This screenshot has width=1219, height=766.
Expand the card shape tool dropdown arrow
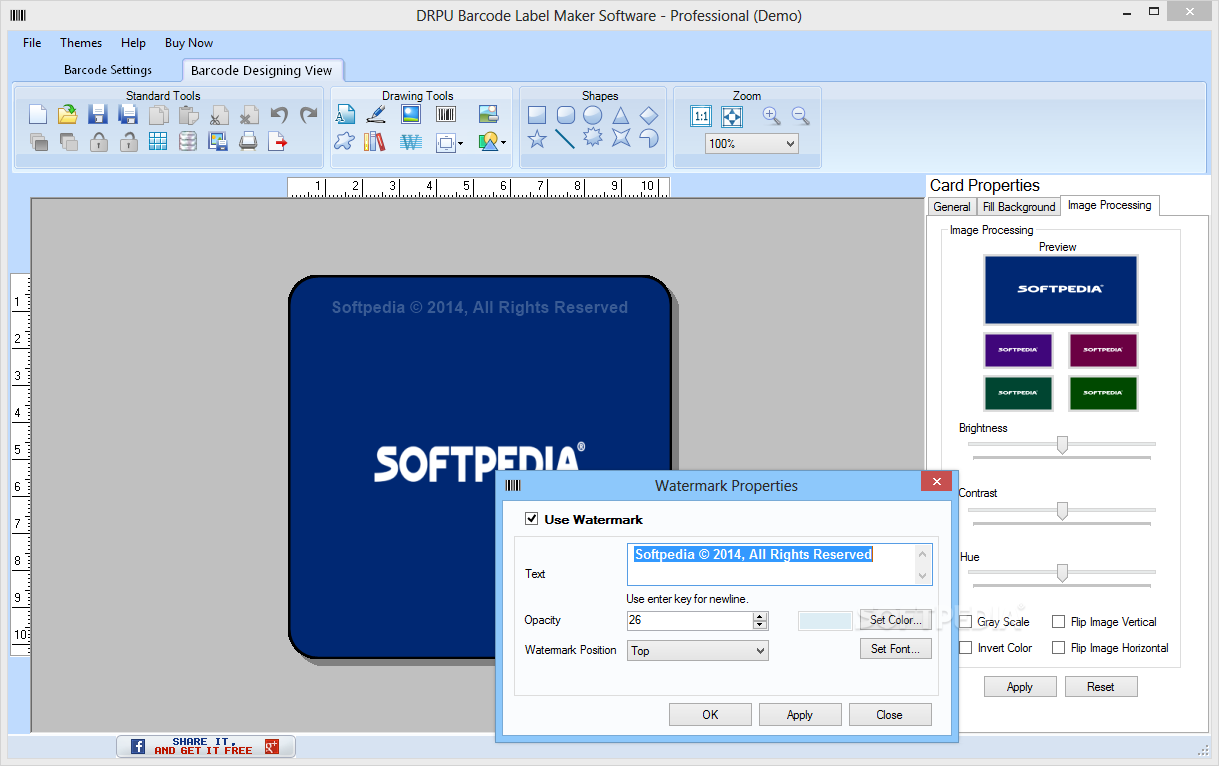pos(460,143)
